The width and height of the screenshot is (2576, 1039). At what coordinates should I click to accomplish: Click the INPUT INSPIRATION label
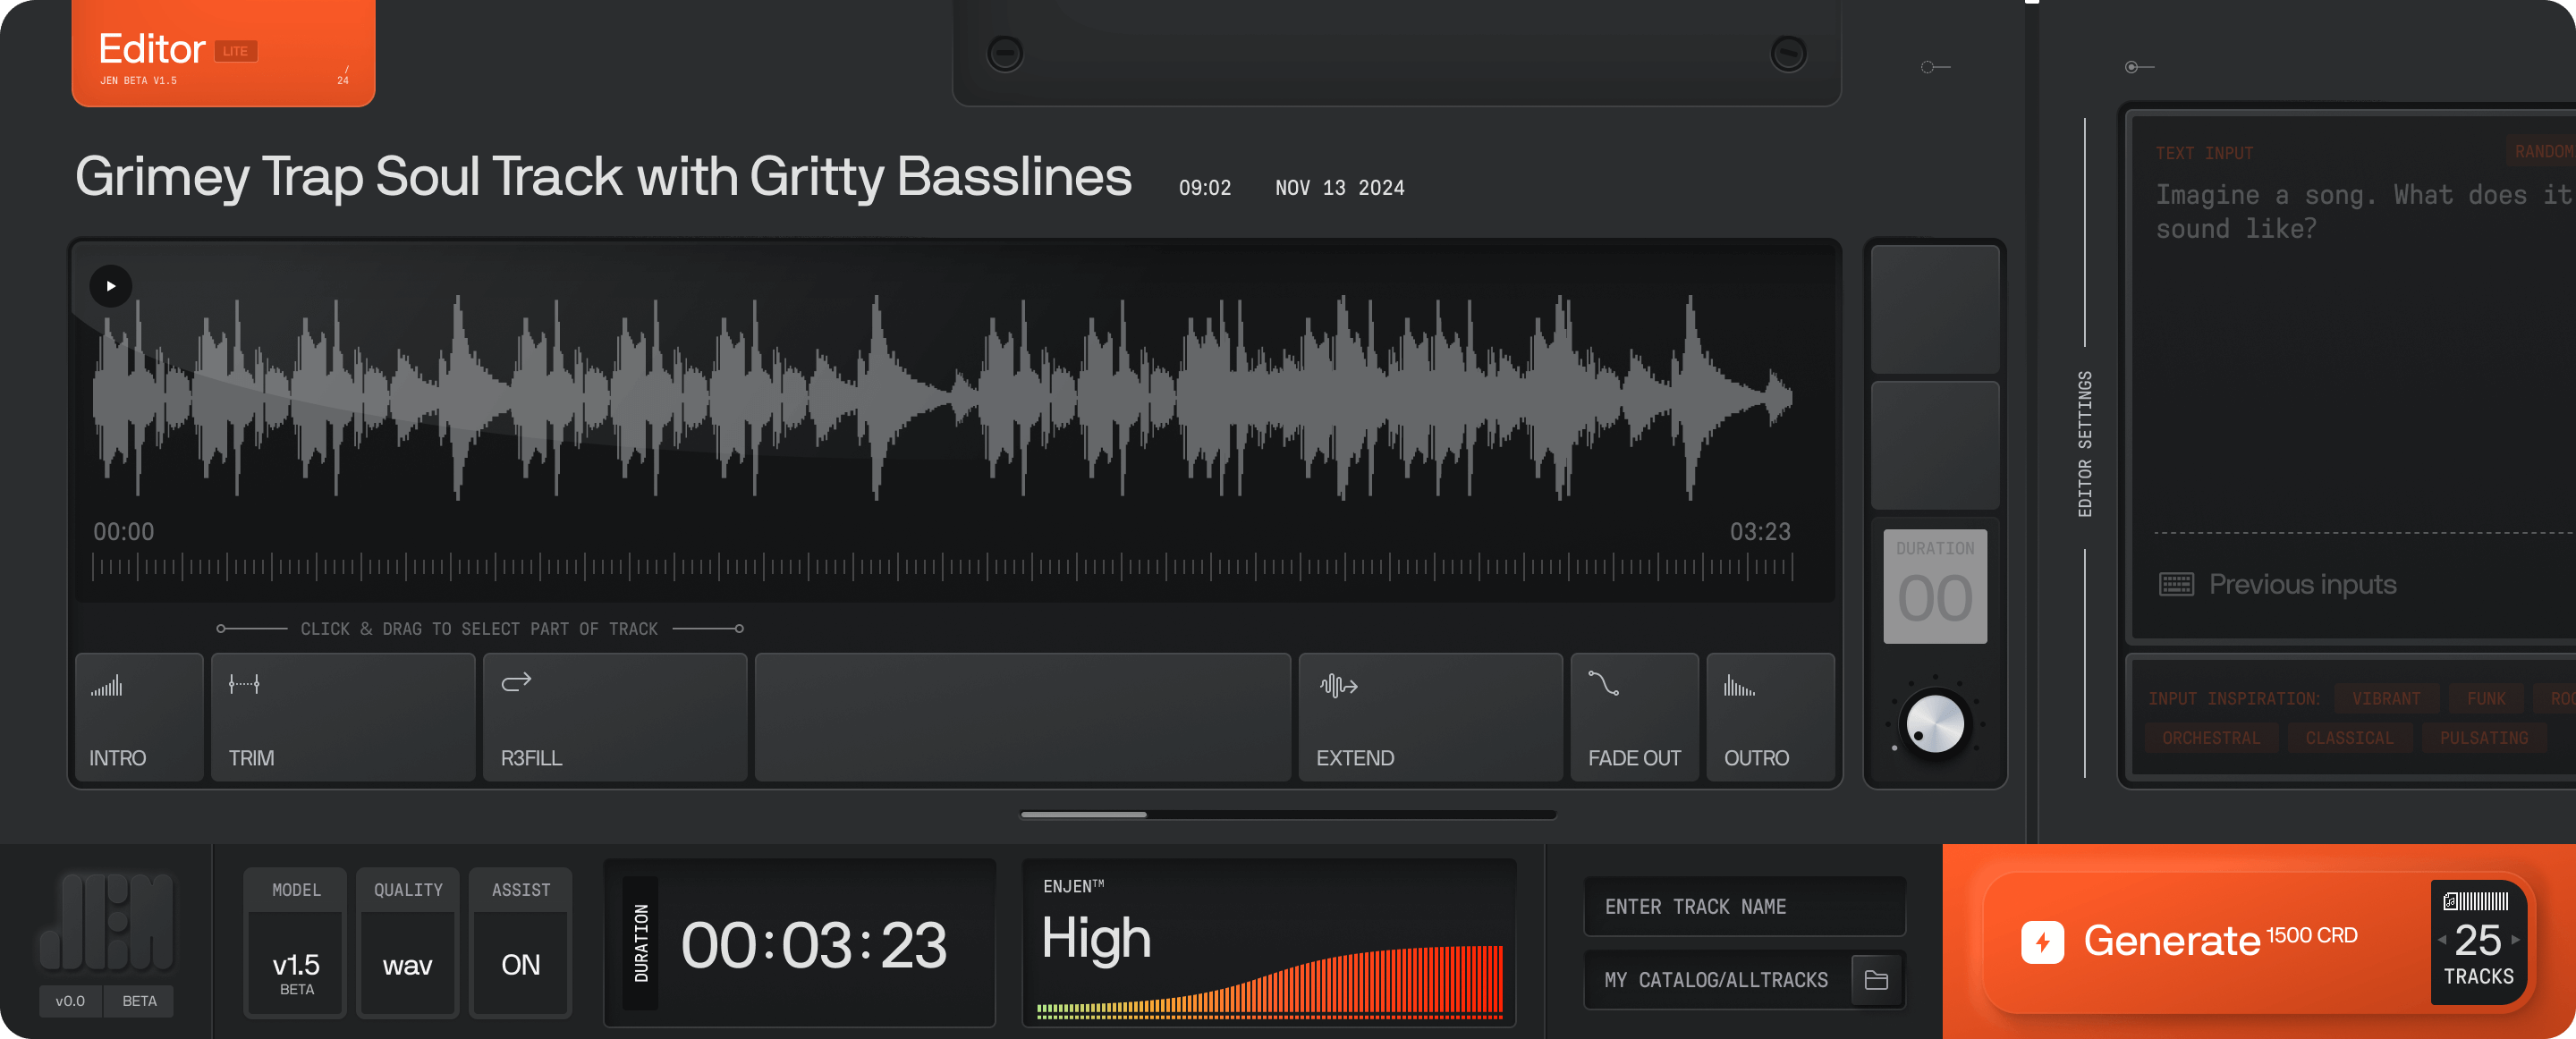point(2233,698)
